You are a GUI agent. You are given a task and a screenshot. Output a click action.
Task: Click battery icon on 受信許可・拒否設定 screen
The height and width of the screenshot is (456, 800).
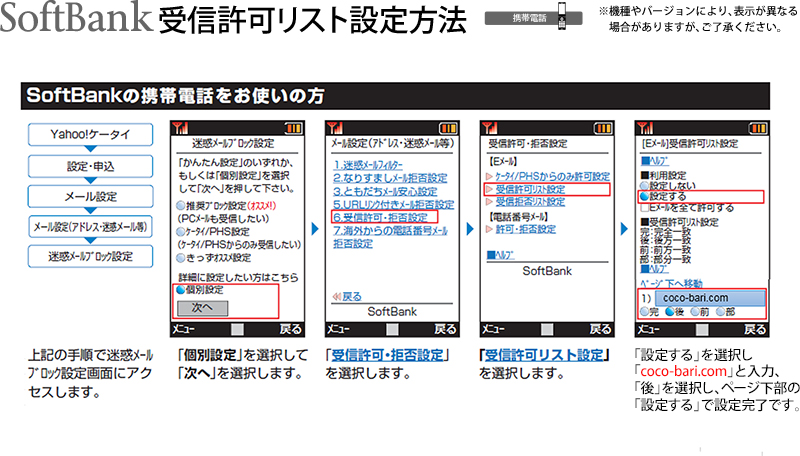(x=604, y=128)
